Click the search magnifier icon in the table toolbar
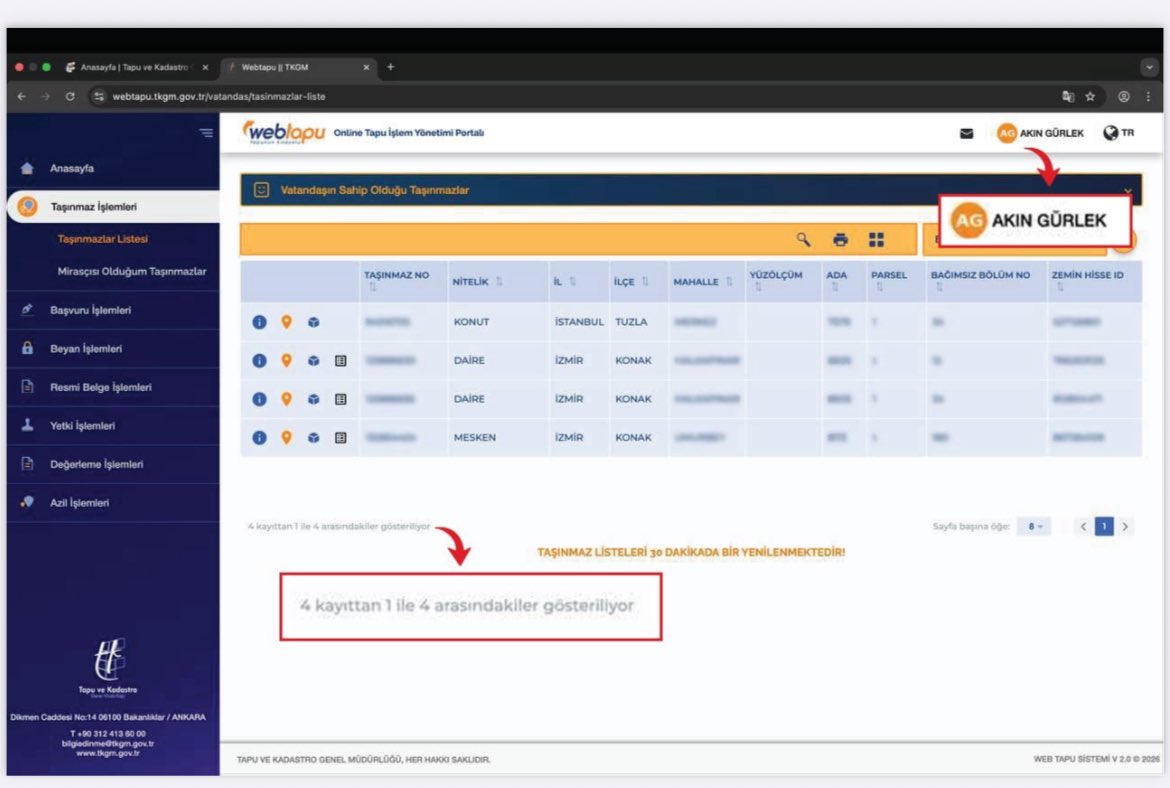 click(803, 239)
